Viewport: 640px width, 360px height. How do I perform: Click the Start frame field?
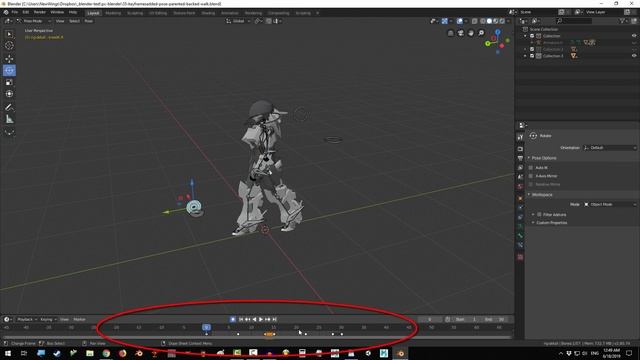[x=467, y=319]
